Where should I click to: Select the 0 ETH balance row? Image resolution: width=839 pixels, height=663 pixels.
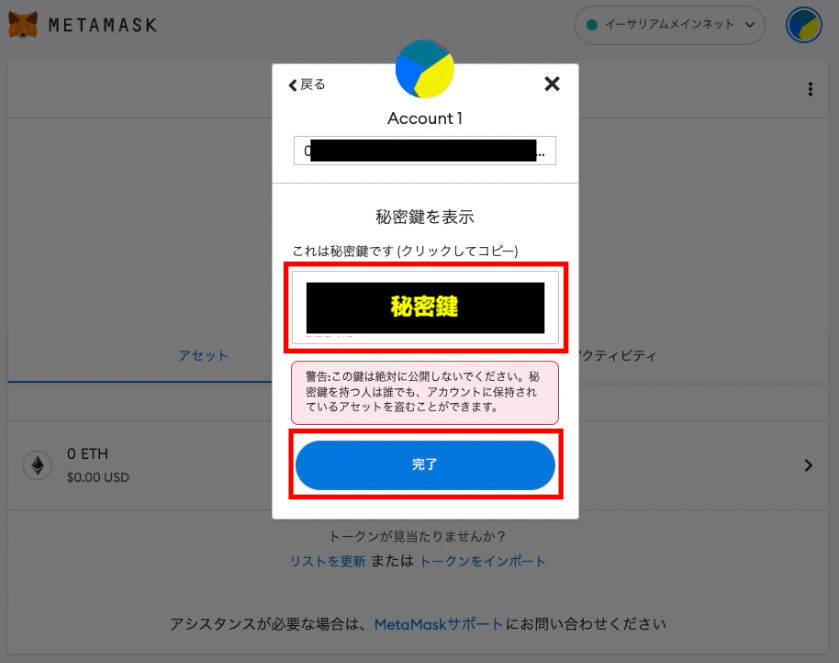click(418, 465)
